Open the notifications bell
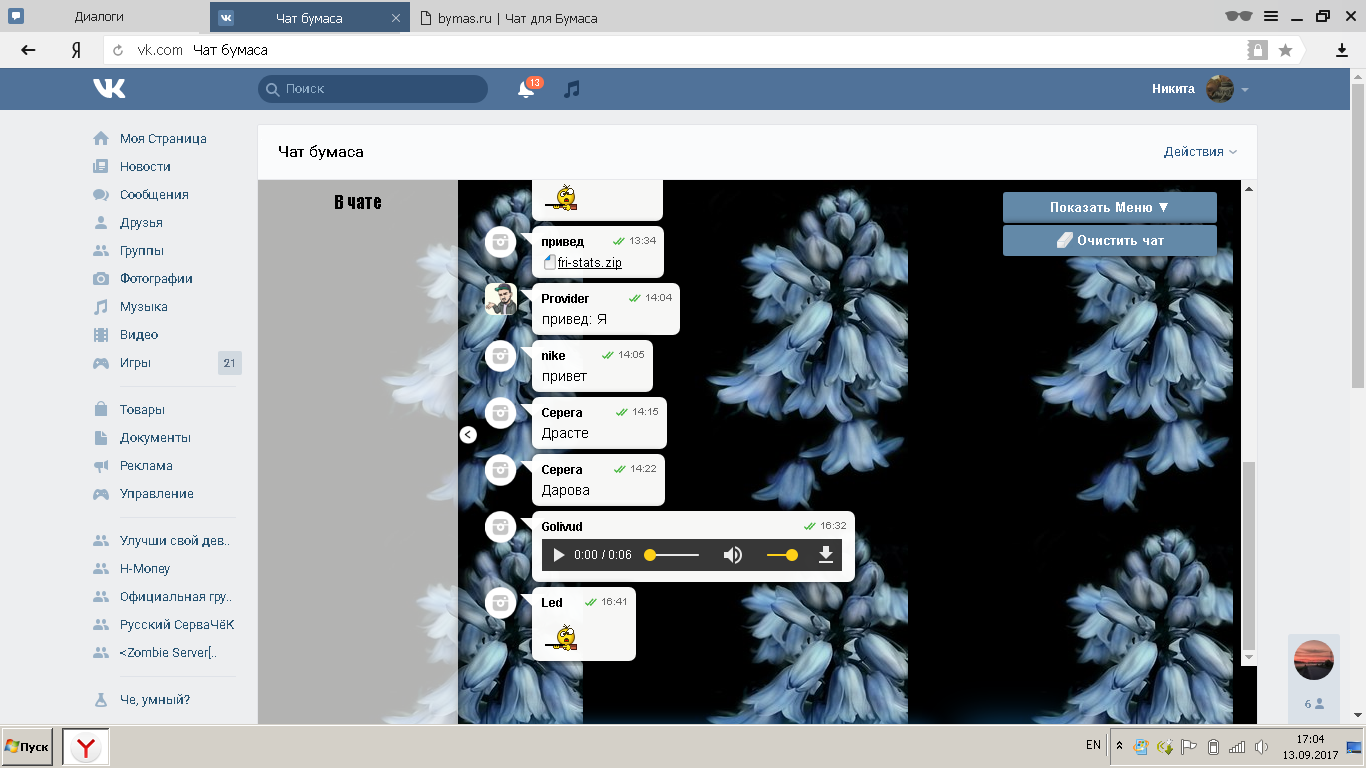This screenshot has height=768, width=1366. (x=526, y=90)
